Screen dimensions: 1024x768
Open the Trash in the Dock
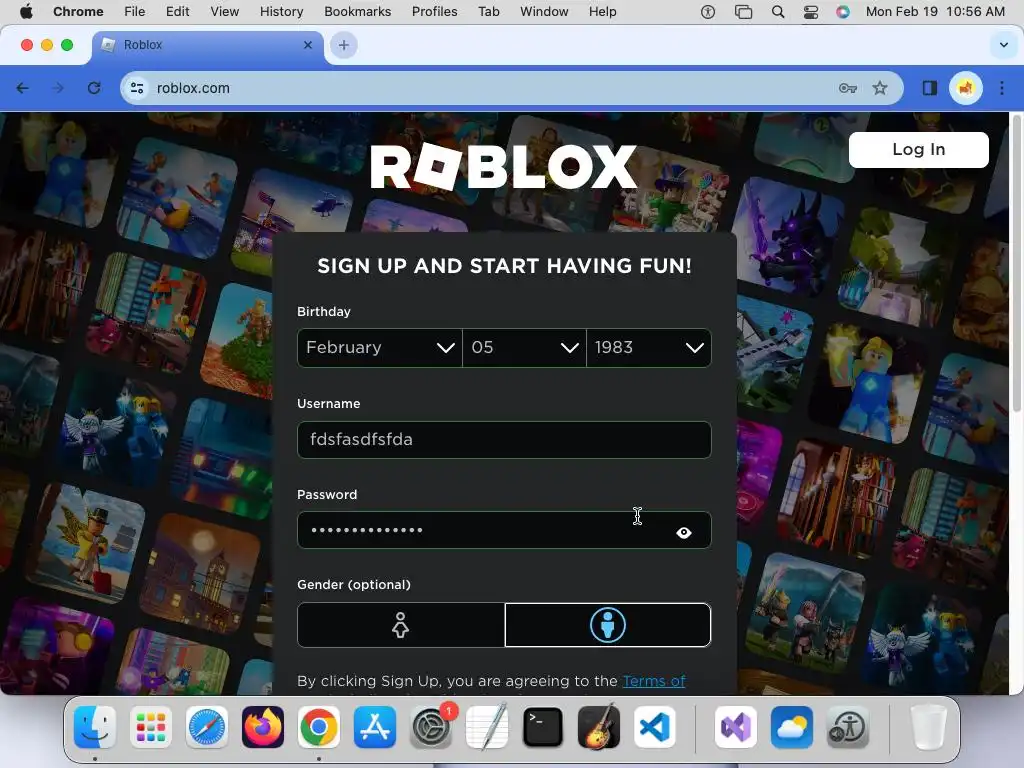coord(929,727)
